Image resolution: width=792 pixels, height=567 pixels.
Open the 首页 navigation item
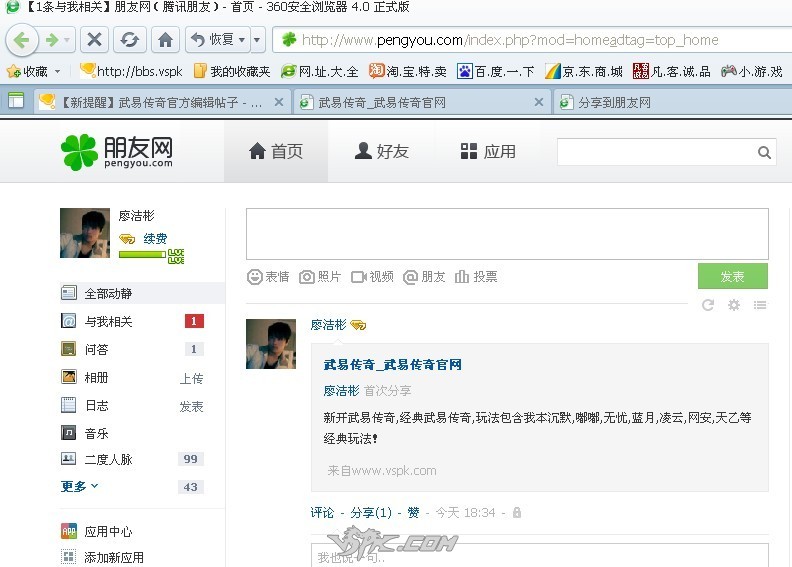(276, 151)
